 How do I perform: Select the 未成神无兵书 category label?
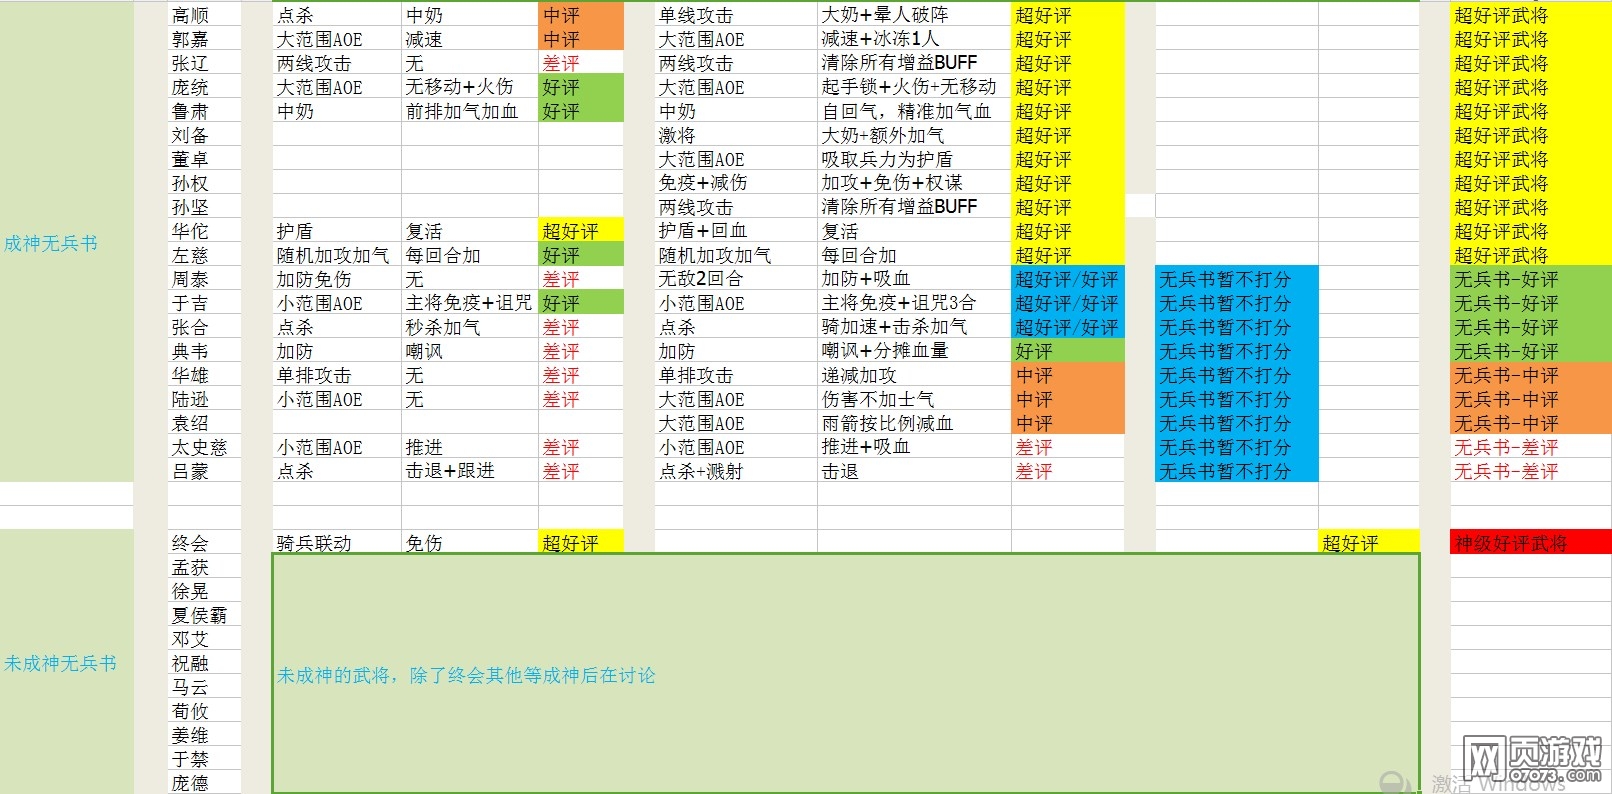tap(60, 663)
